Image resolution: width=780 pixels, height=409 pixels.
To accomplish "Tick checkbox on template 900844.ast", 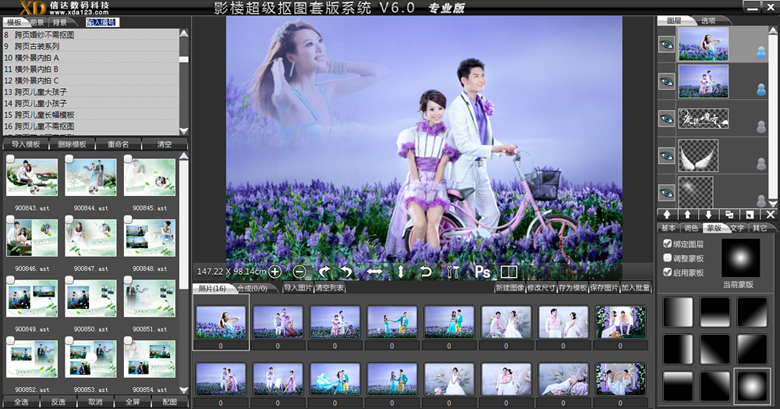I will (x=69, y=159).
